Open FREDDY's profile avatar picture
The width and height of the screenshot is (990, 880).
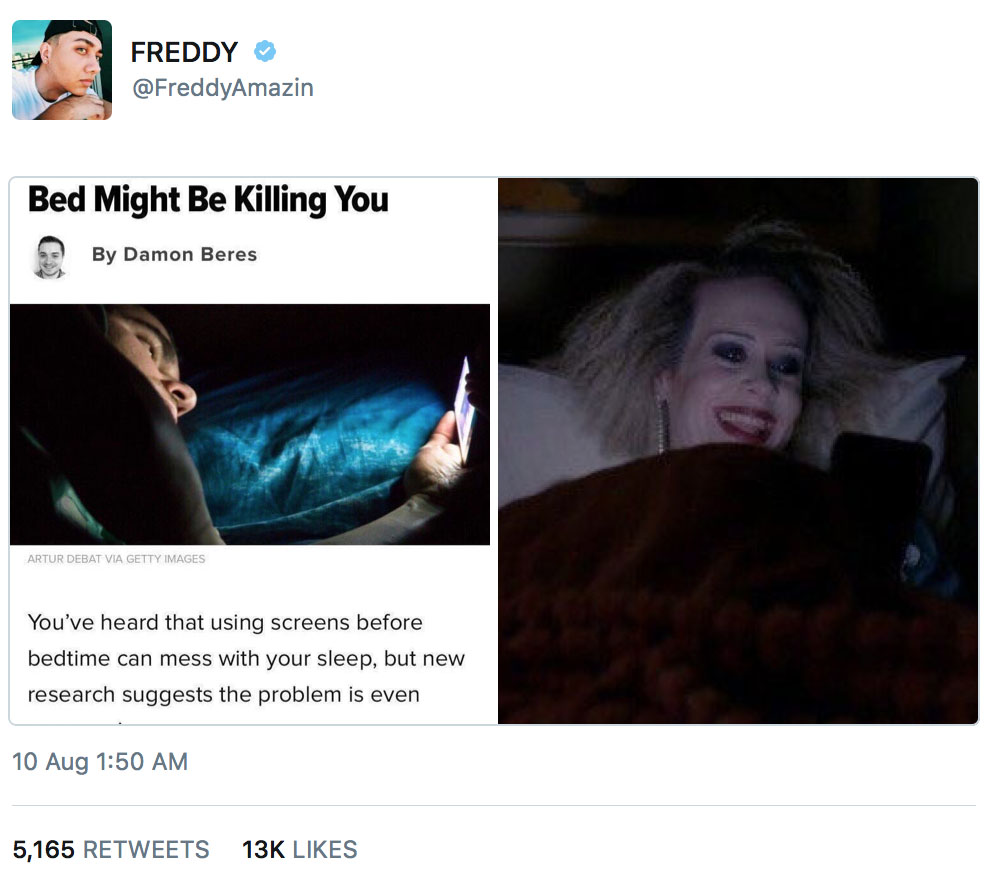tap(62, 69)
